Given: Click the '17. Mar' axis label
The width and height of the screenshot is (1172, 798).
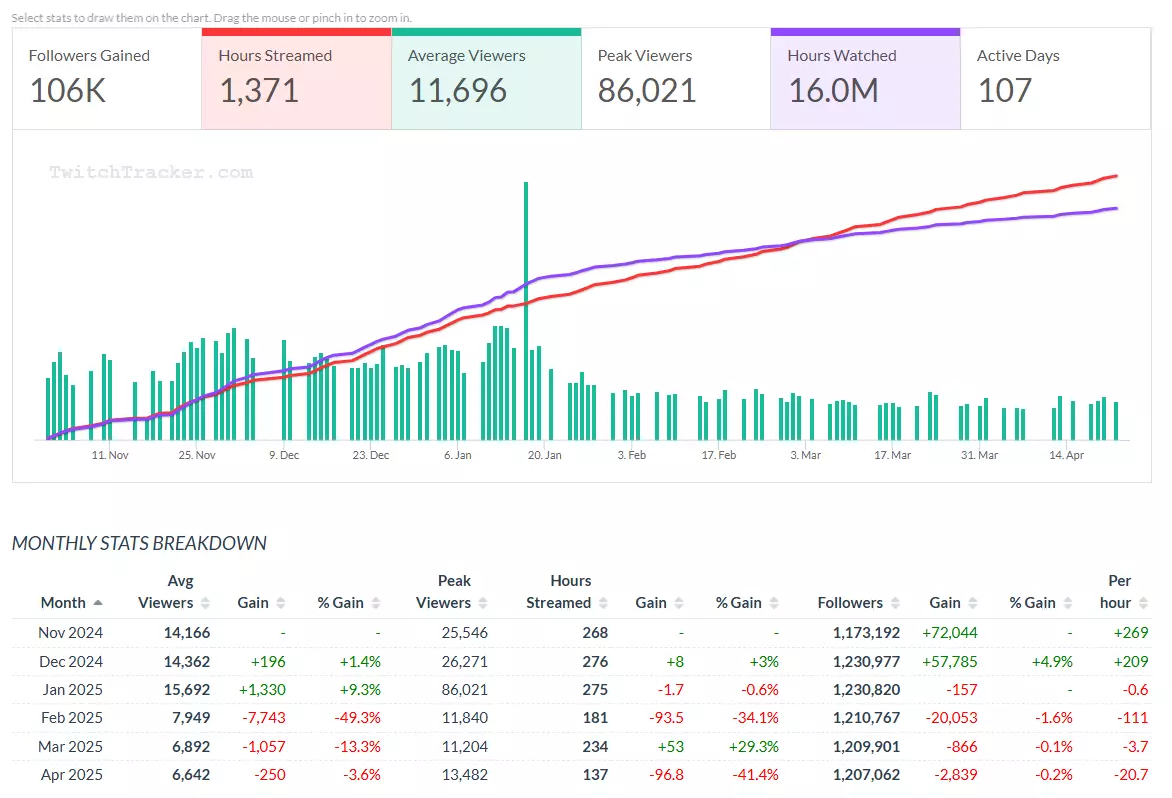Looking at the screenshot, I should pos(892,455).
